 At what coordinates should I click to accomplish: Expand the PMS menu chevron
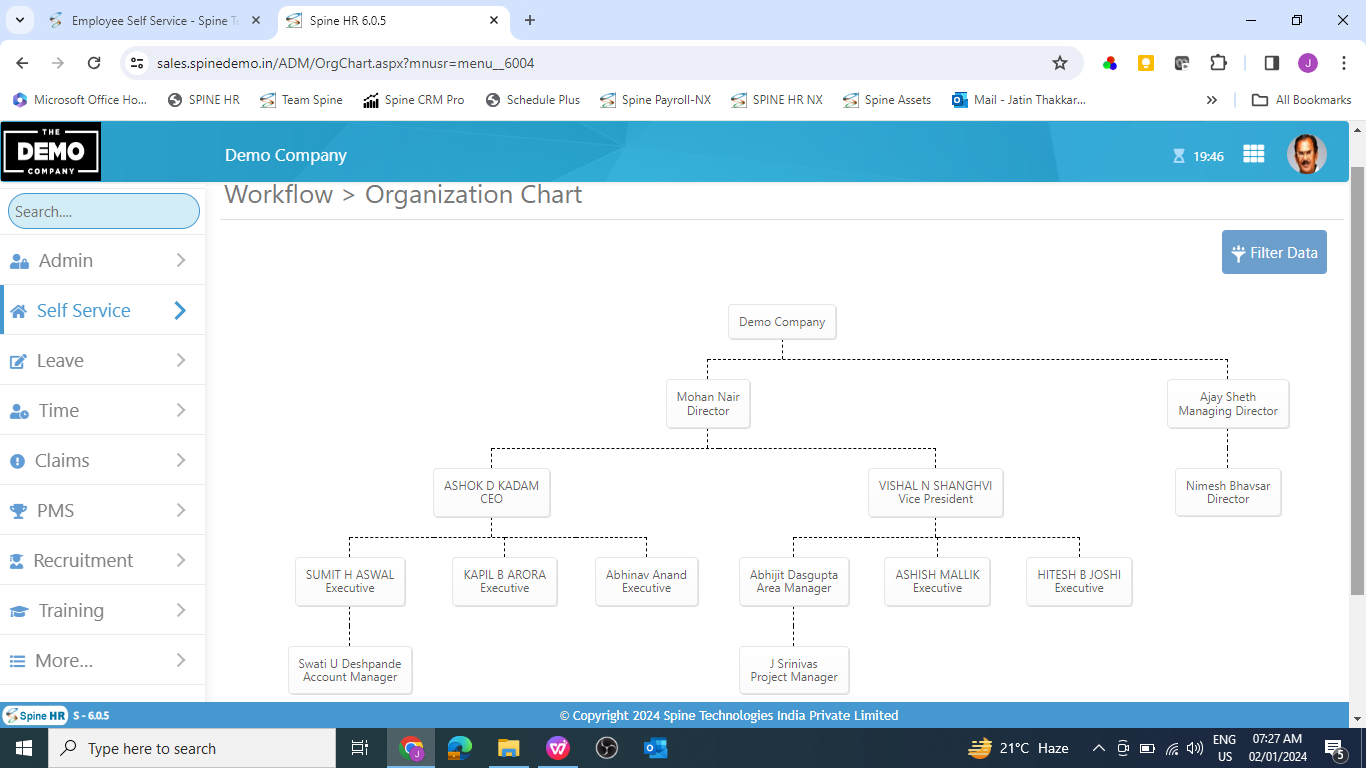tap(181, 510)
